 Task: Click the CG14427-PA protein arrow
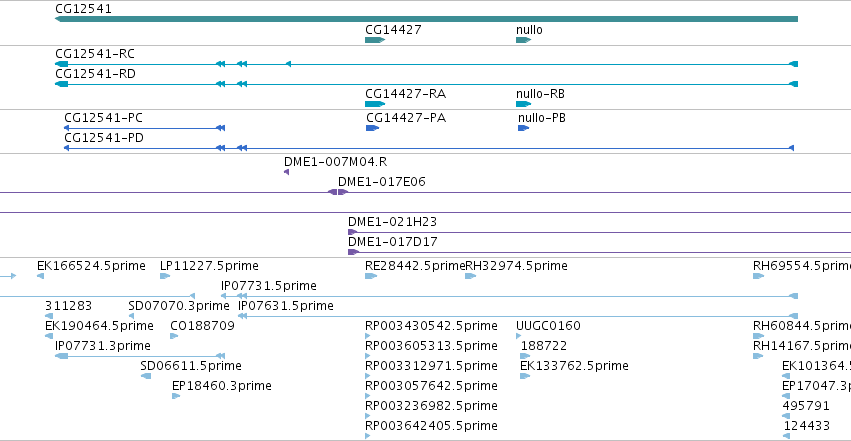(x=372, y=128)
